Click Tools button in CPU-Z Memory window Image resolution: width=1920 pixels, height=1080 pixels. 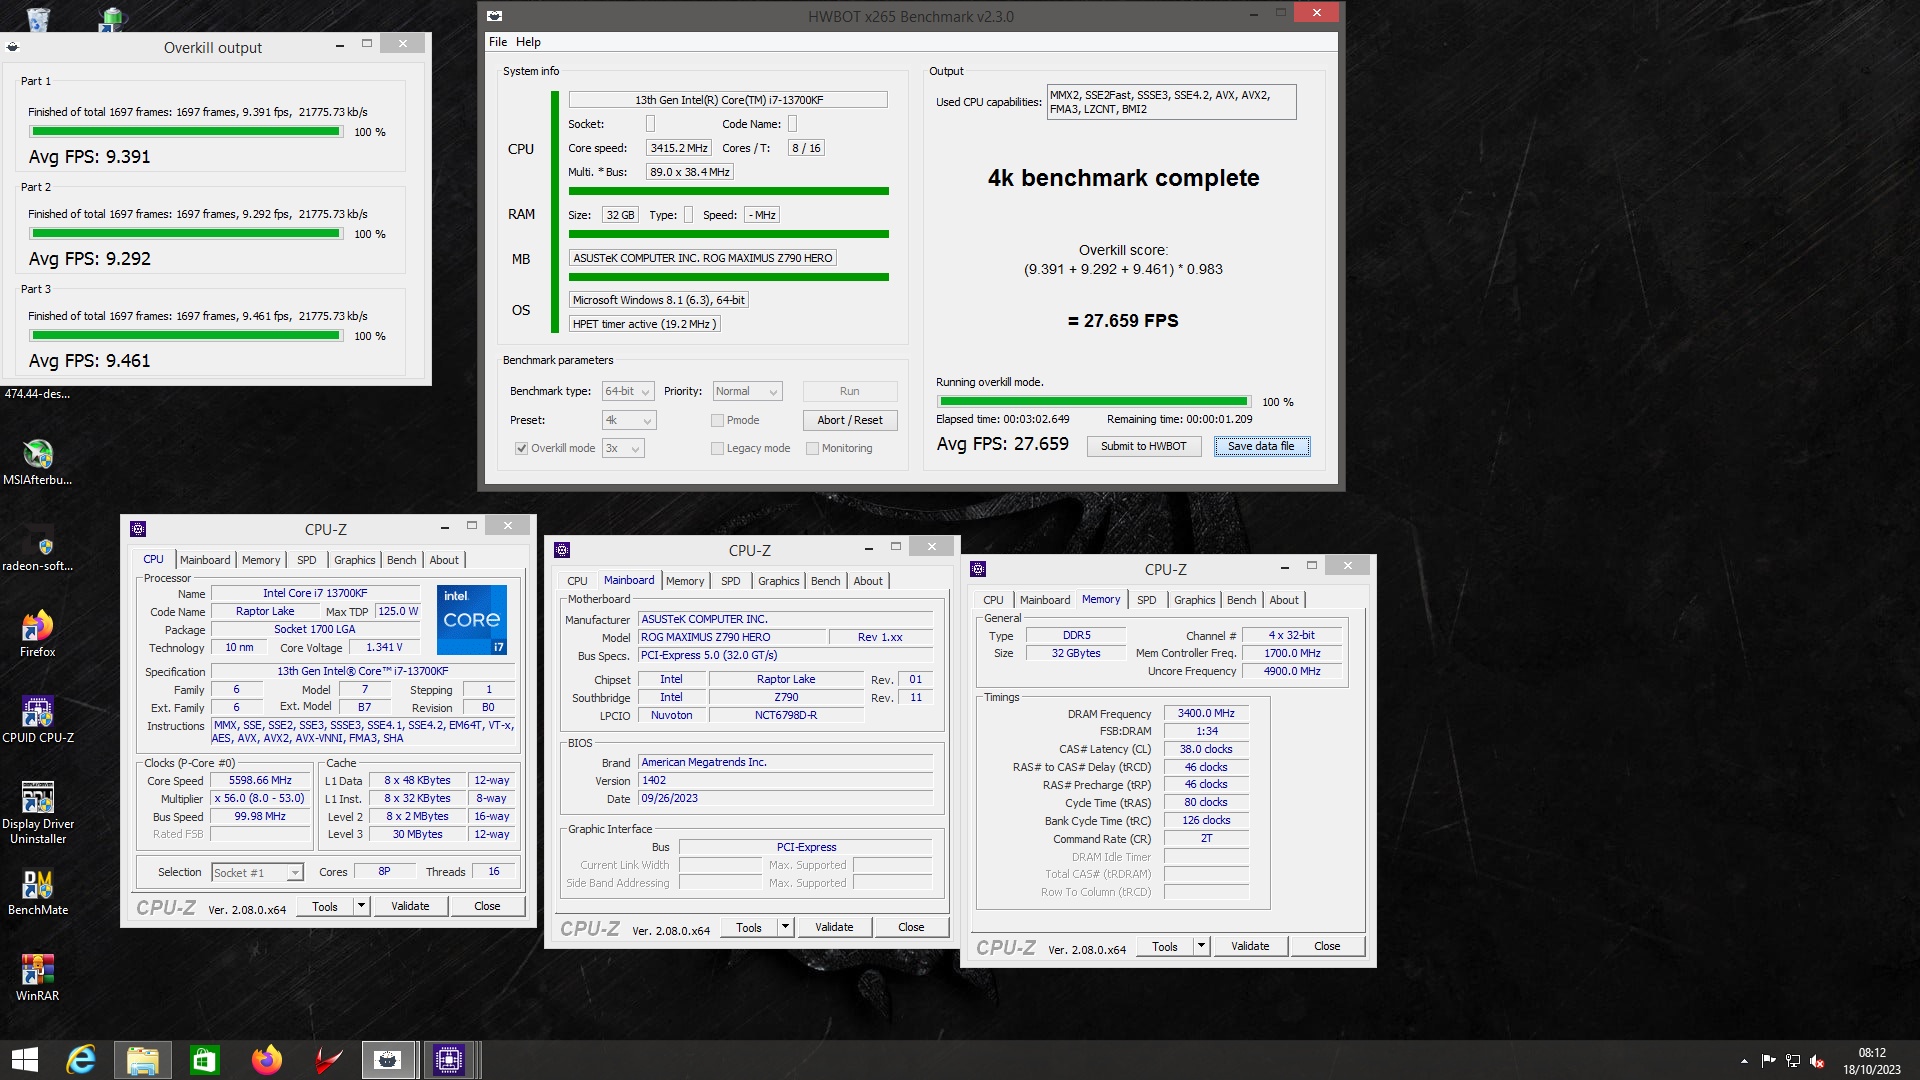point(1165,946)
